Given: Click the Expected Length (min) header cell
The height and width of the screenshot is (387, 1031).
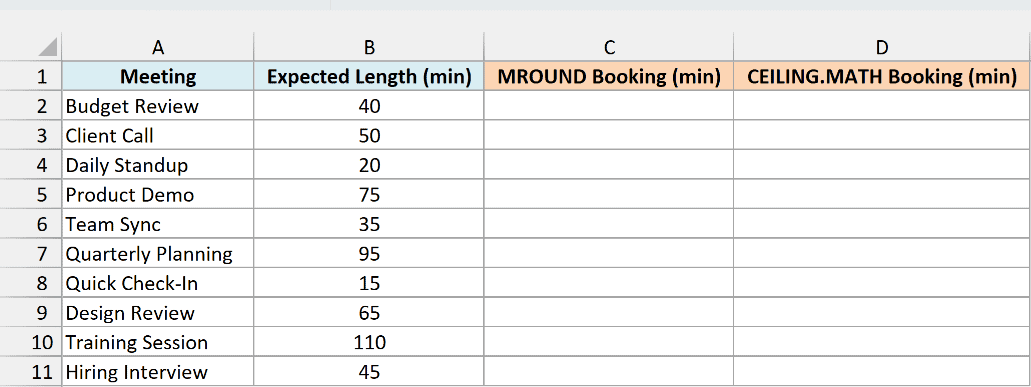Looking at the screenshot, I should 369,76.
